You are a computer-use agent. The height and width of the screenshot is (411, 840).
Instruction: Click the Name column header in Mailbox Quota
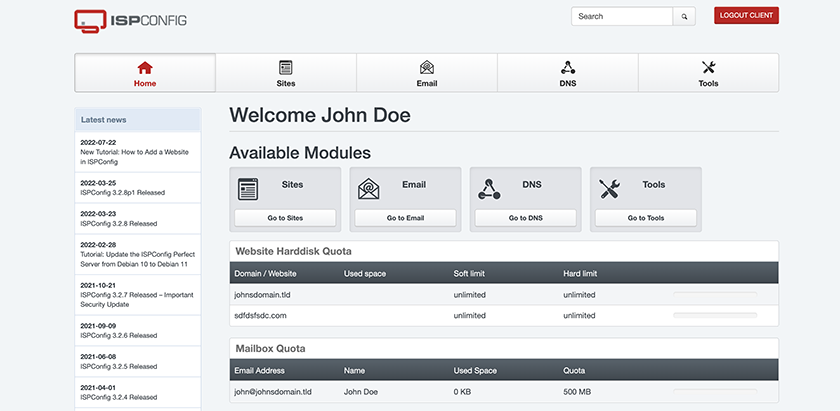(x=355, y=370)
